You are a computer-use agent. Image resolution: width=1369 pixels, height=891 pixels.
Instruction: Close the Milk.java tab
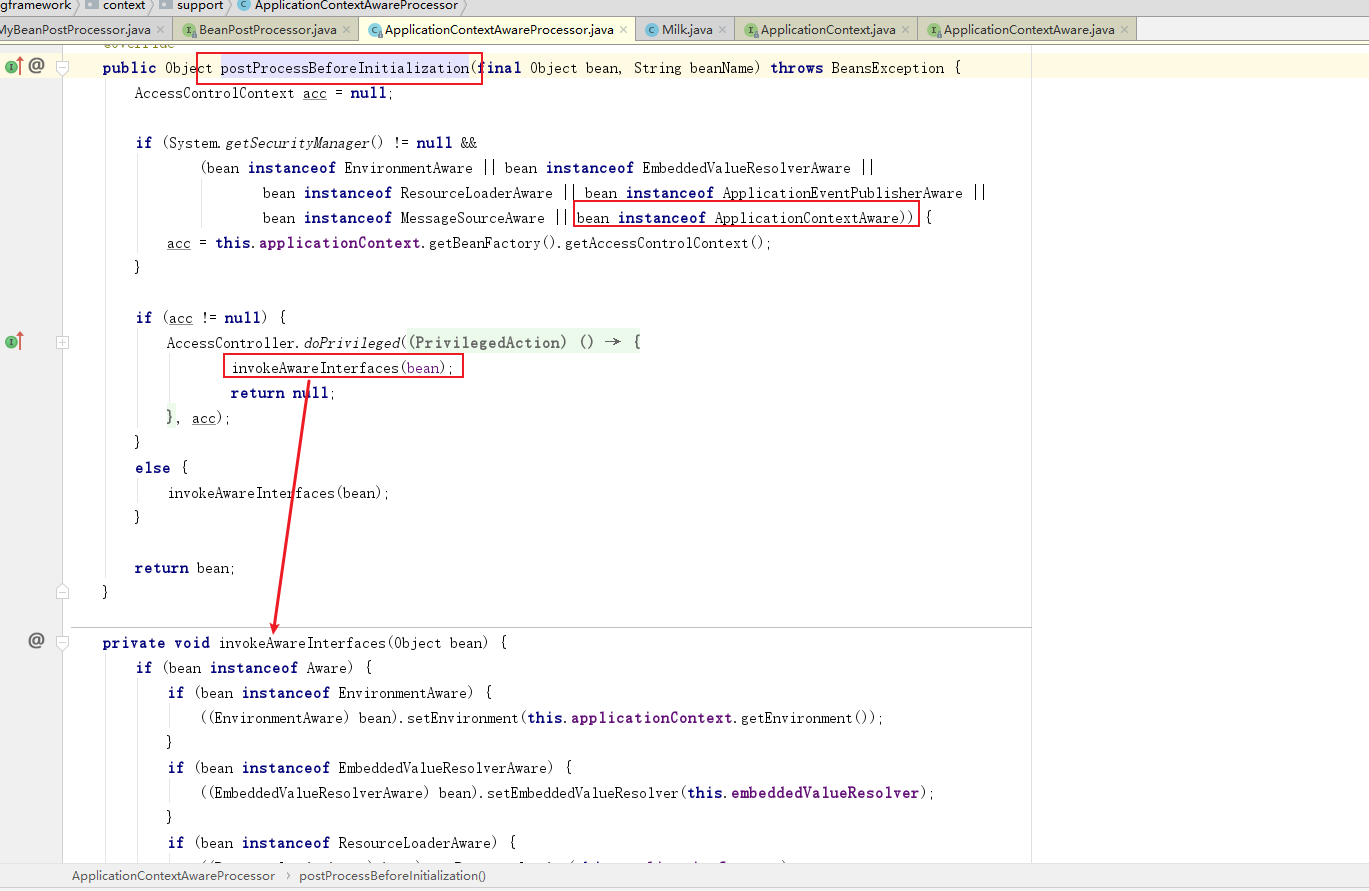(x=723, y=30)
